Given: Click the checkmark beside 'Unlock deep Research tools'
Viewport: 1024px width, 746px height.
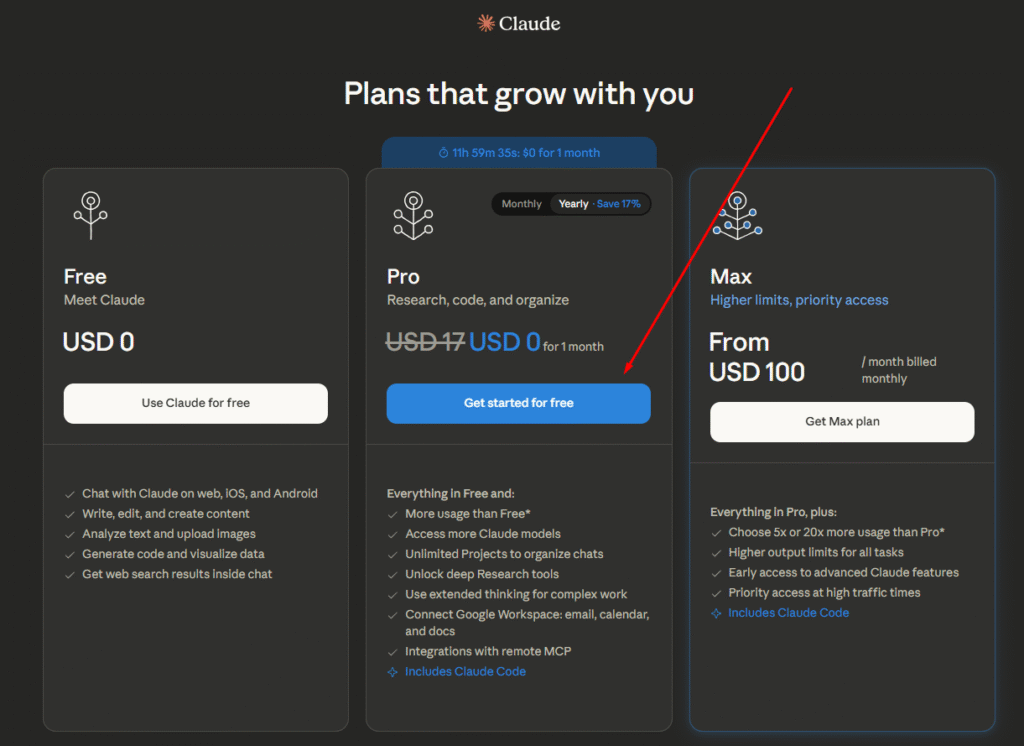Looking at the screenshot, I should click(x=392, y=574).
